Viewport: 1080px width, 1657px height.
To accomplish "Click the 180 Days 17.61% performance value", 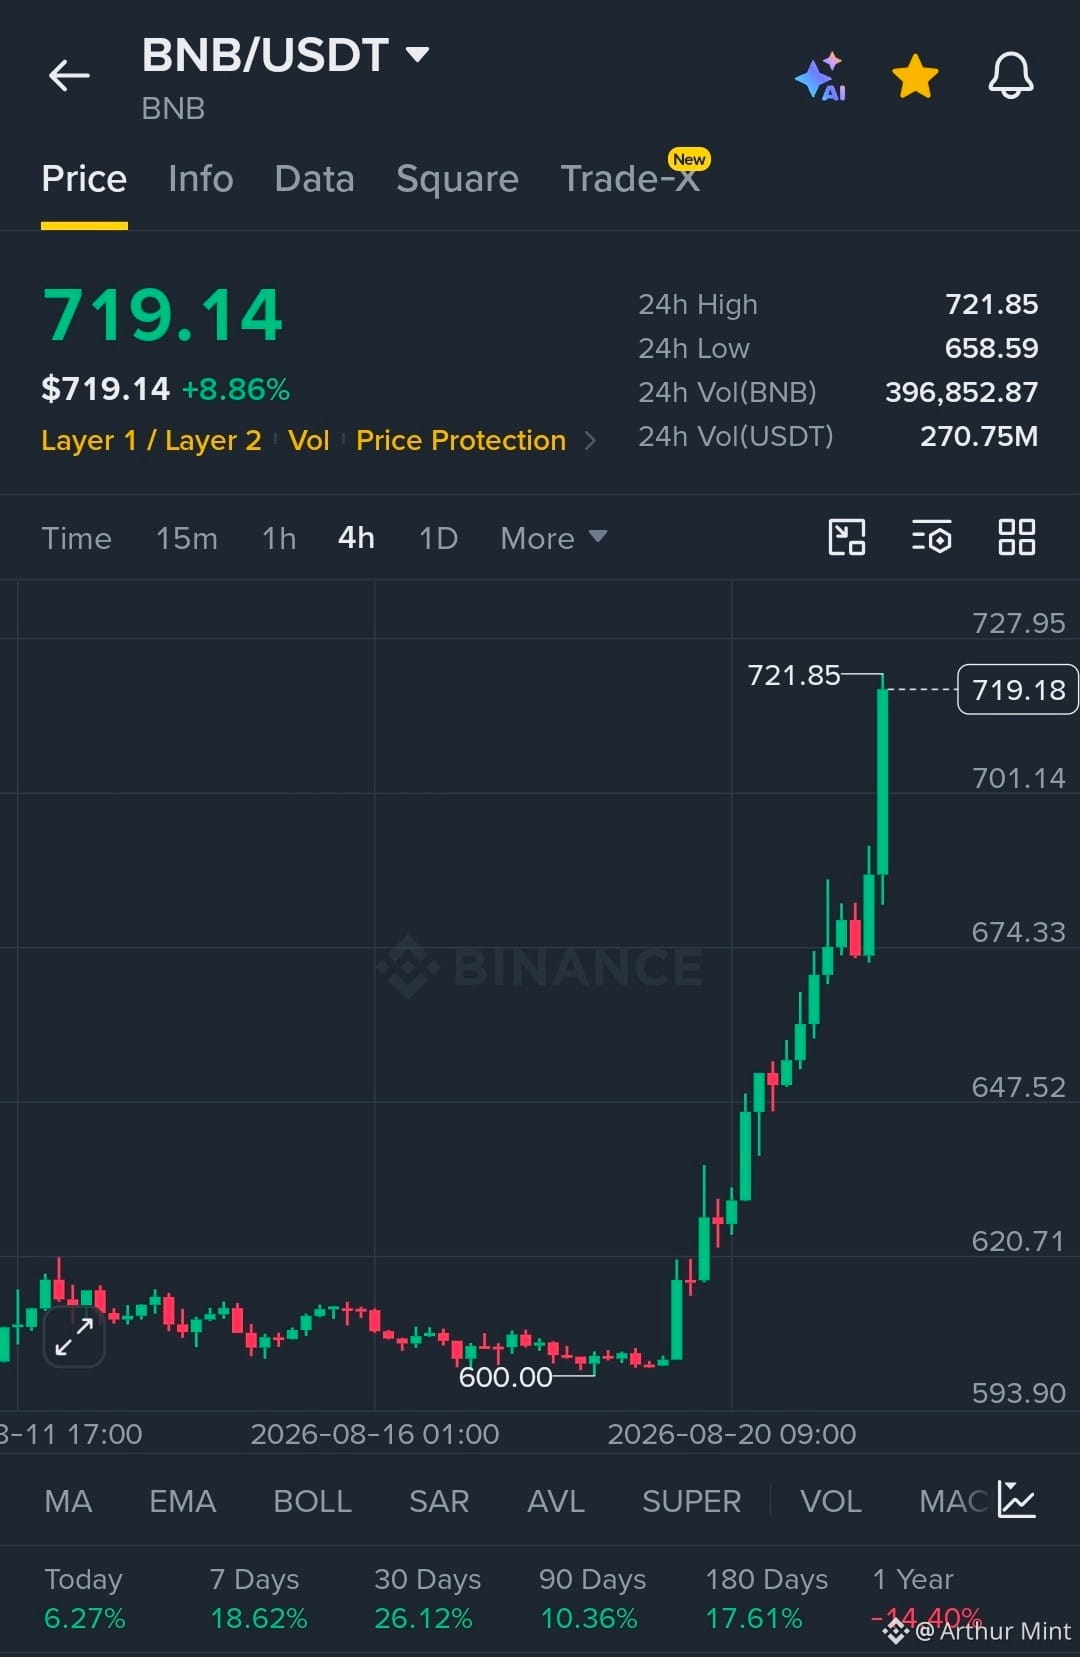I will (754, 1618).
